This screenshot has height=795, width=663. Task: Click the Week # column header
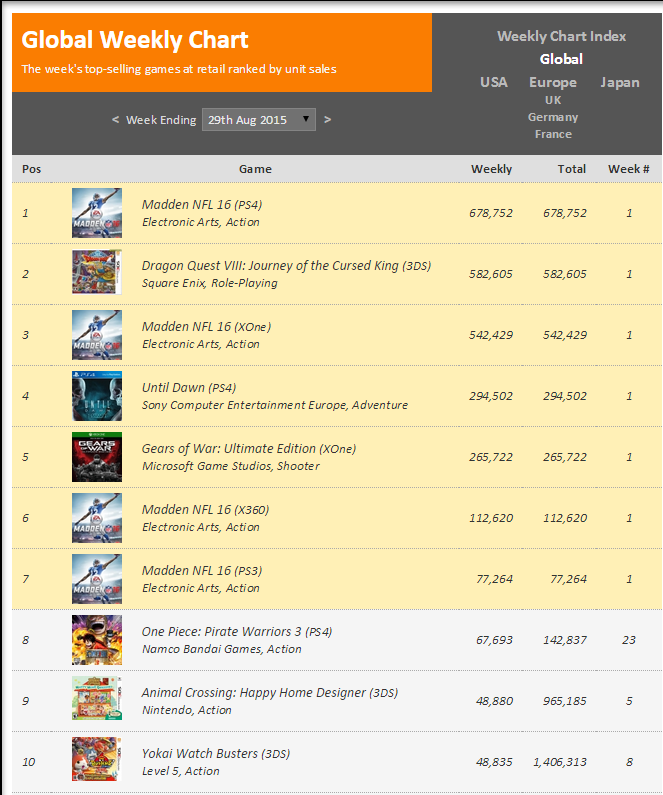629,169
